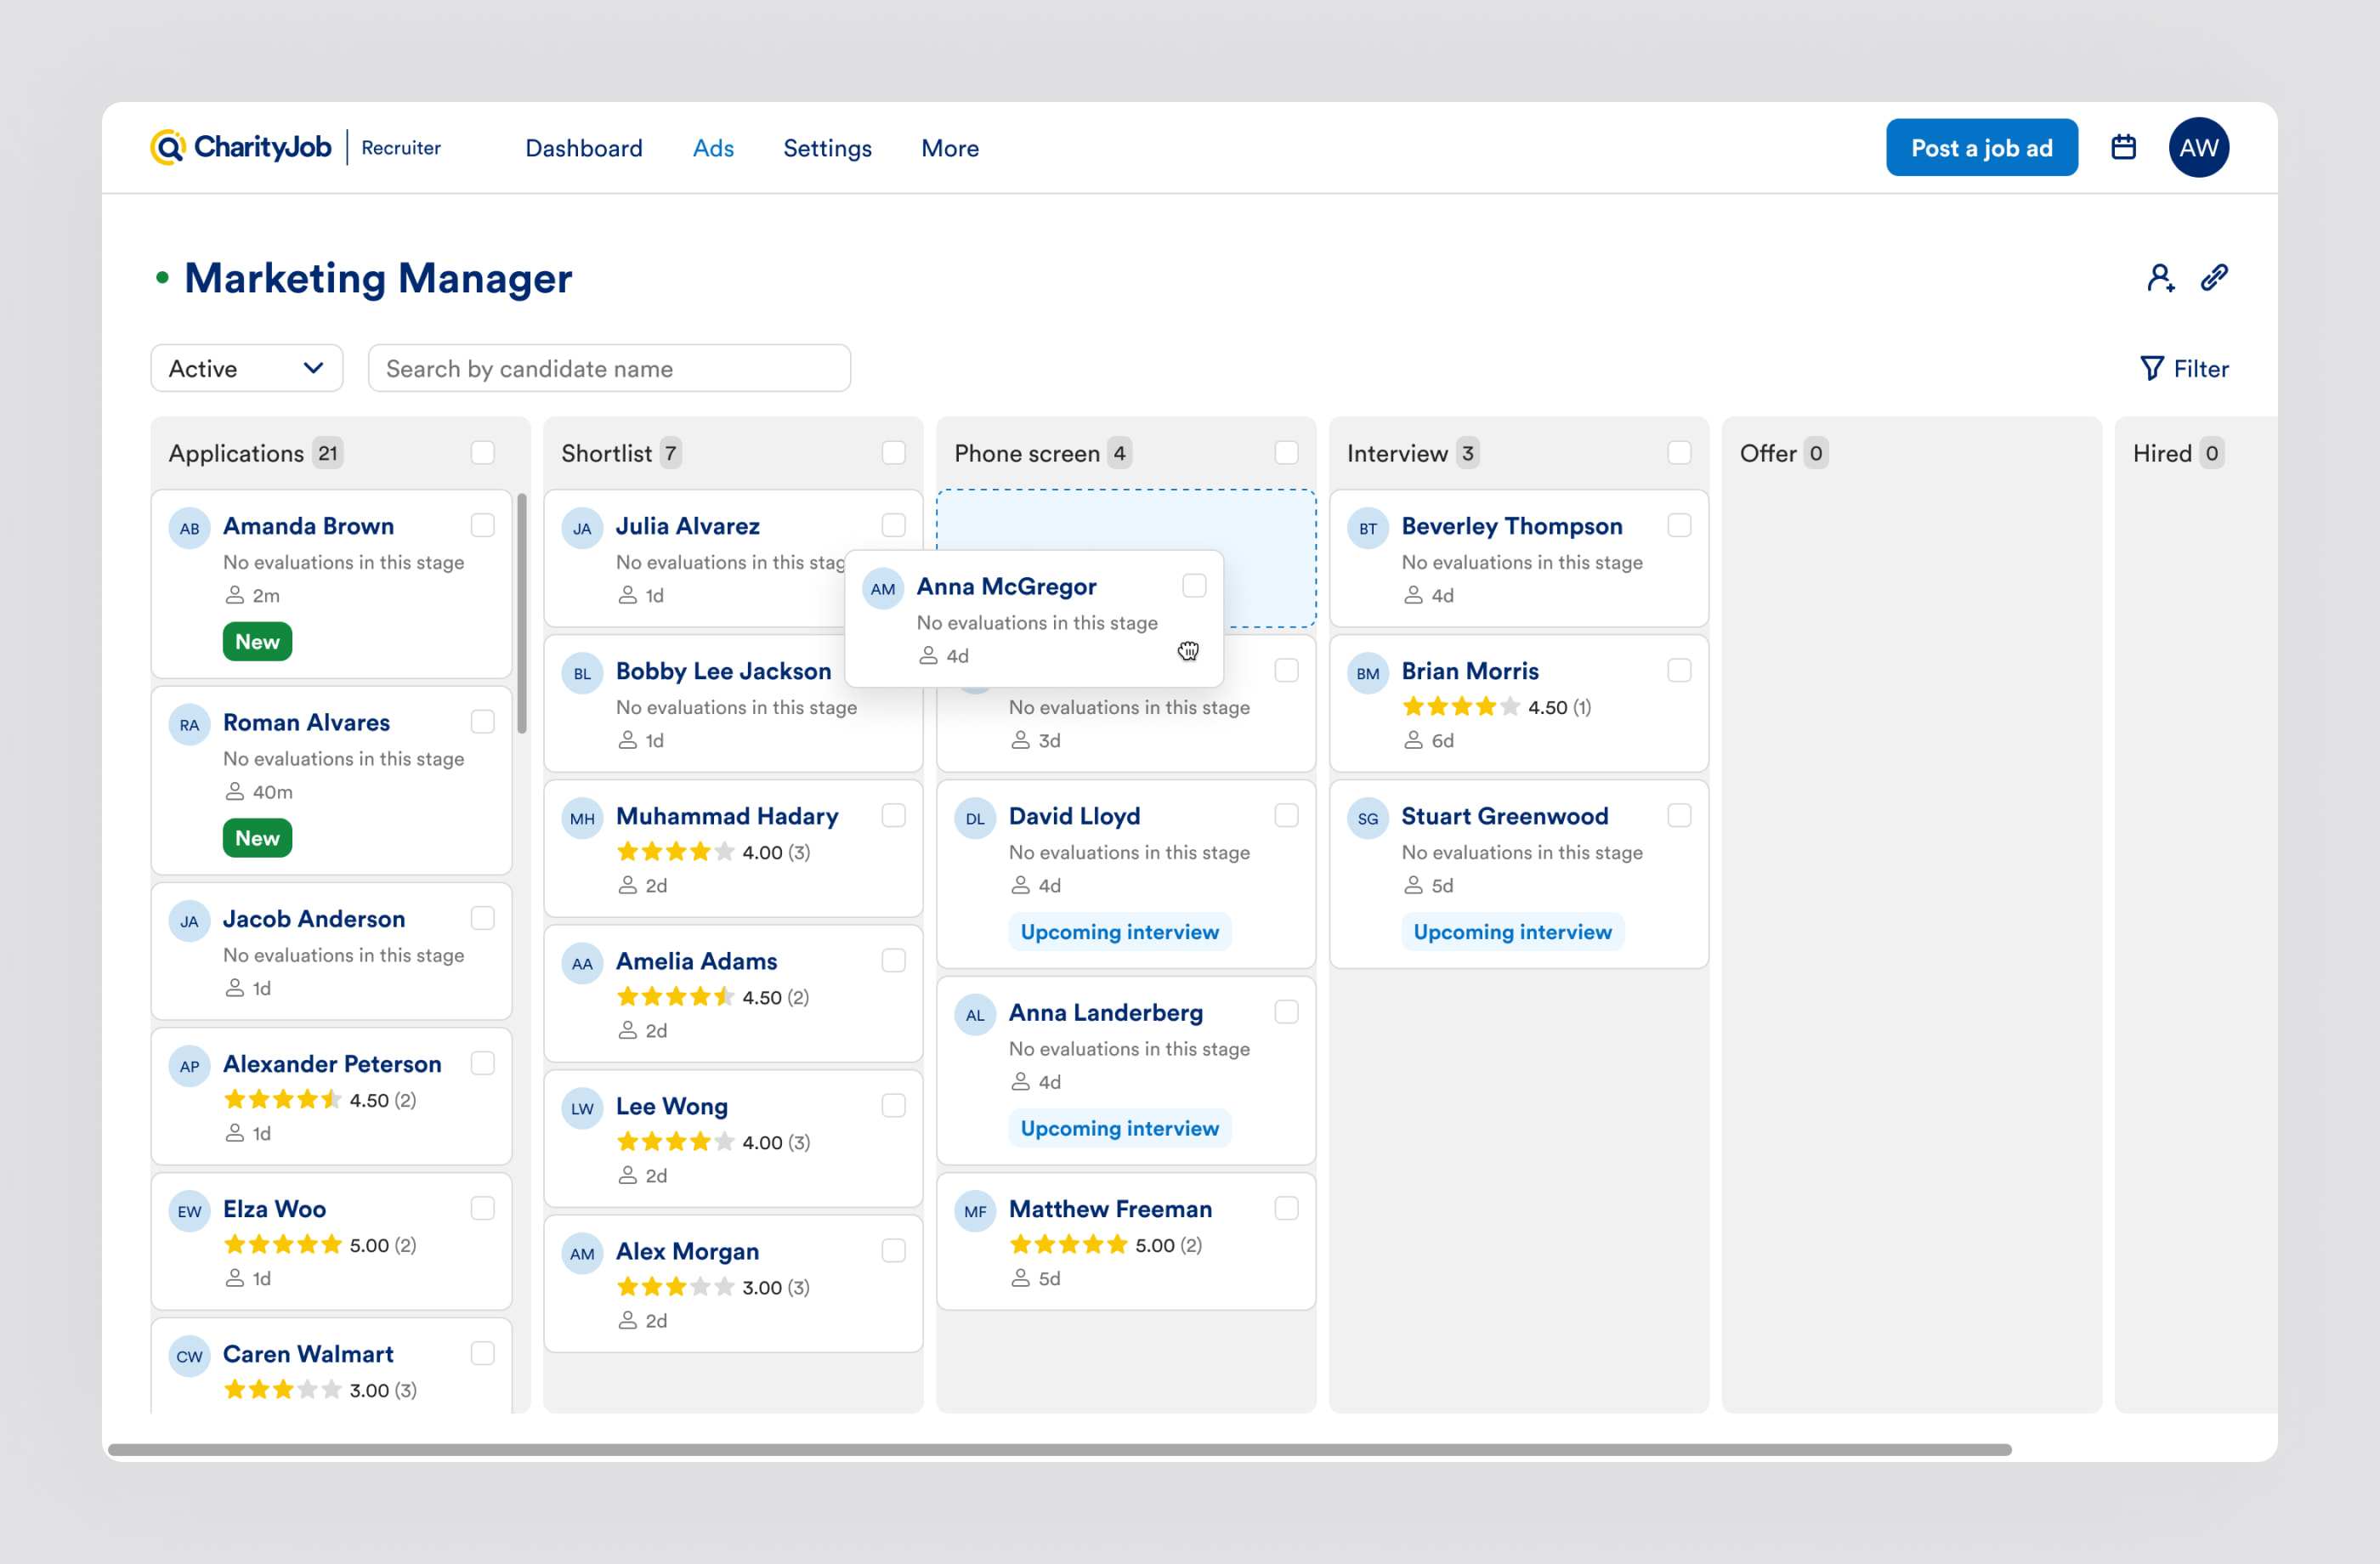Screen dimensions: 2380x1564
Task: Click Anna Landerberg's AL avatar
Action: [975, 1014]
